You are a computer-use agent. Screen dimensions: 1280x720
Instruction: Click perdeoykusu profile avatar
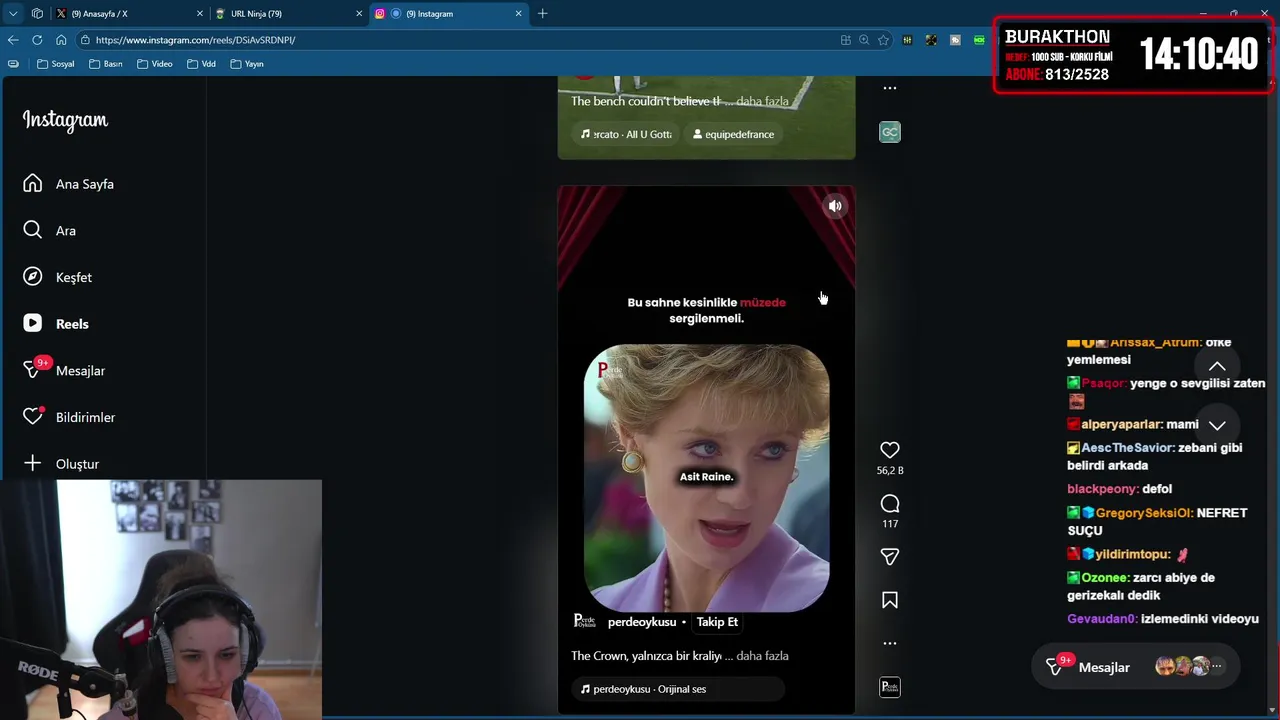(584, 621)
